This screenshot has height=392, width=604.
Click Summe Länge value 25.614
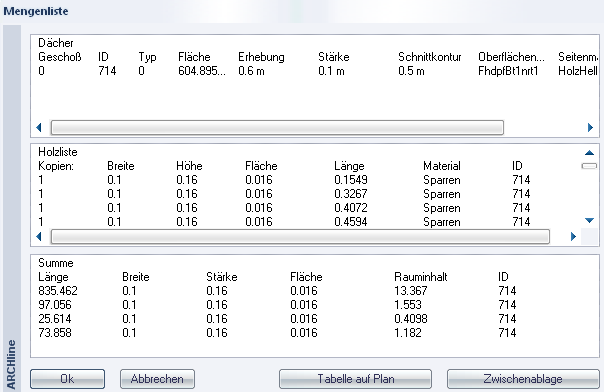(55, 319)
